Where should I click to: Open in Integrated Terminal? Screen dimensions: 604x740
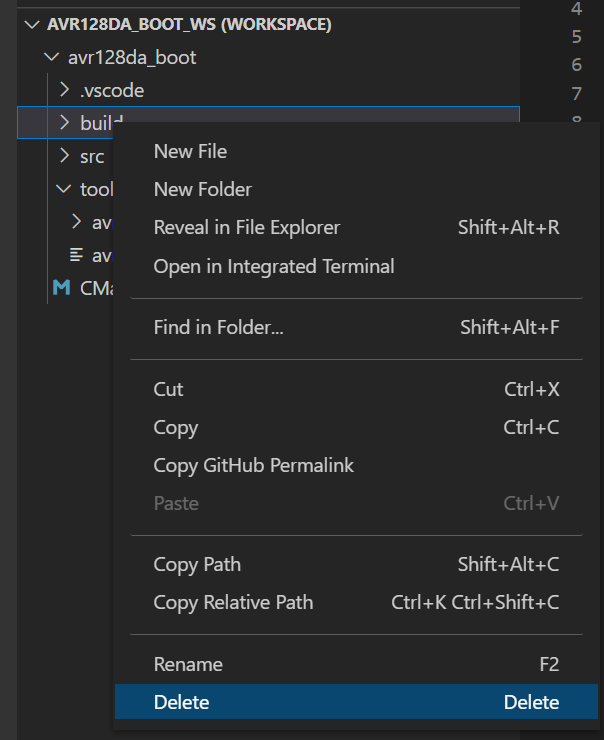tap(273, 266)
